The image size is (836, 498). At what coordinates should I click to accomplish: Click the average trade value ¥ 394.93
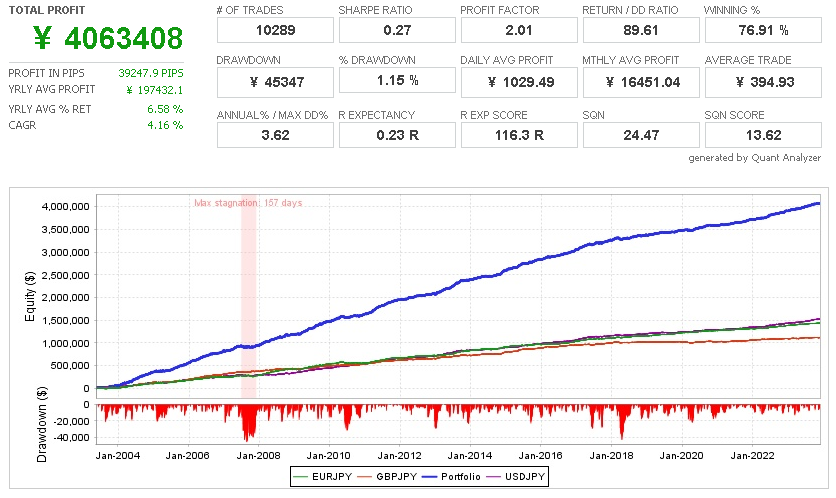(763, 82)
